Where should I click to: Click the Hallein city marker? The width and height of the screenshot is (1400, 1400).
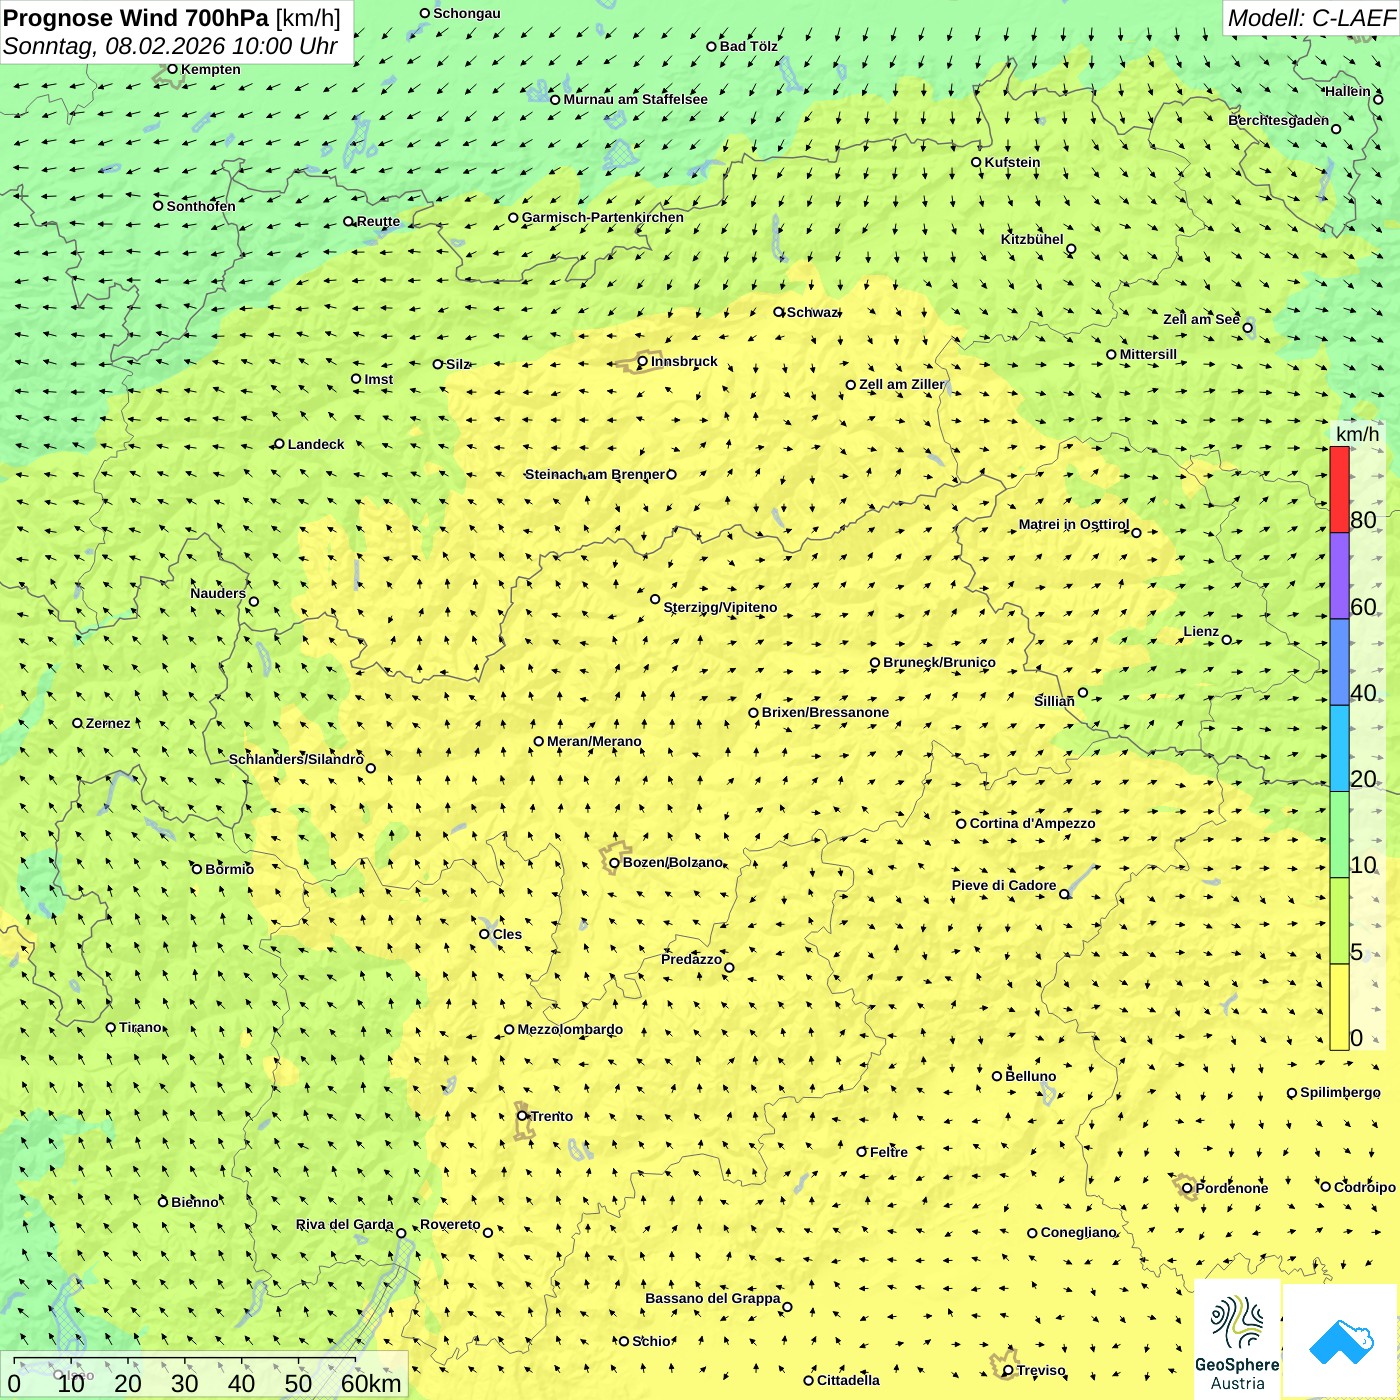(x=1378, y=99)
